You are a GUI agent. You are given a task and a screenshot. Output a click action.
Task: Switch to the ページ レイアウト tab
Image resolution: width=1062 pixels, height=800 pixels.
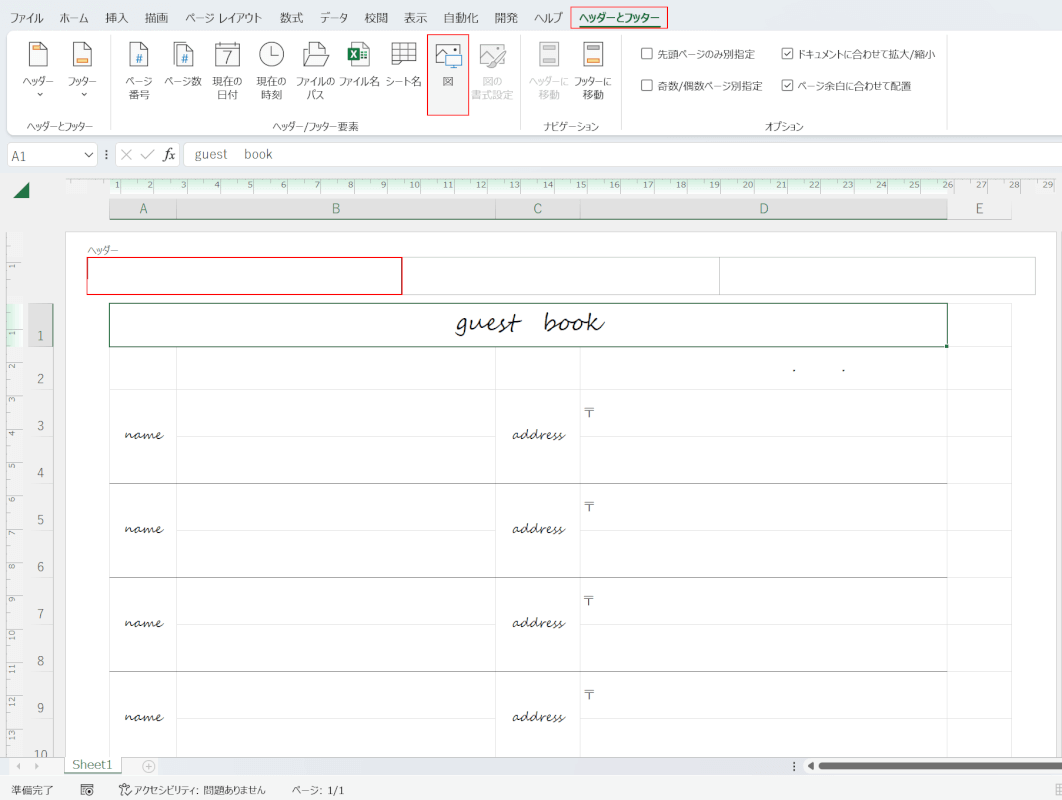[x=223, y=18]
